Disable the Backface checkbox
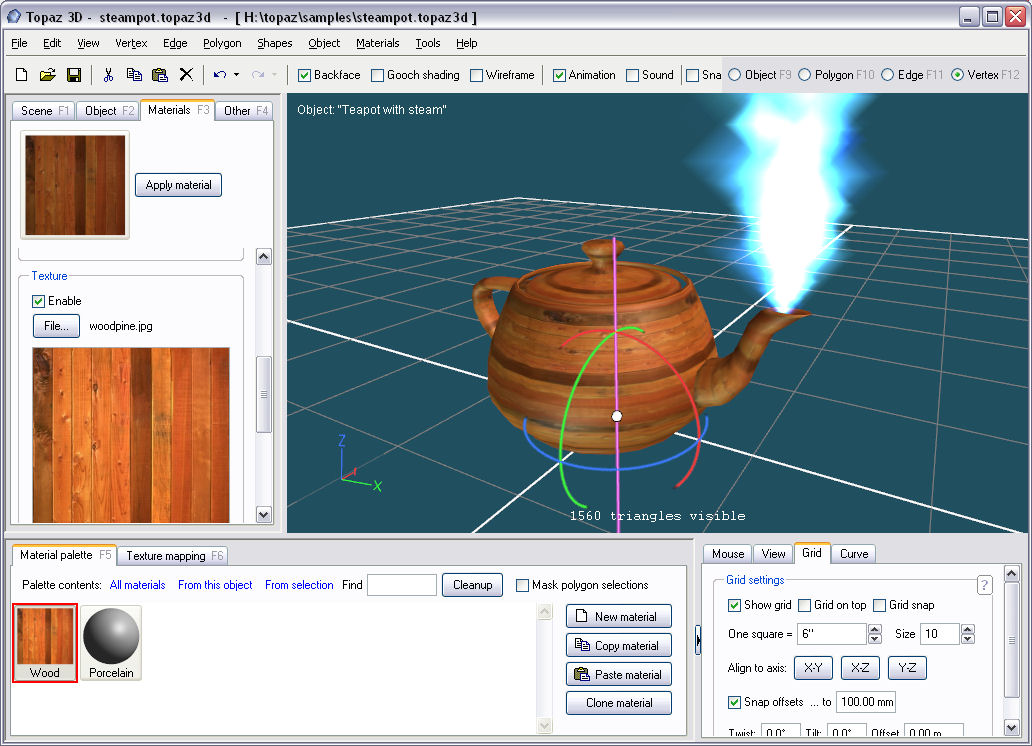 pos(304,75)
